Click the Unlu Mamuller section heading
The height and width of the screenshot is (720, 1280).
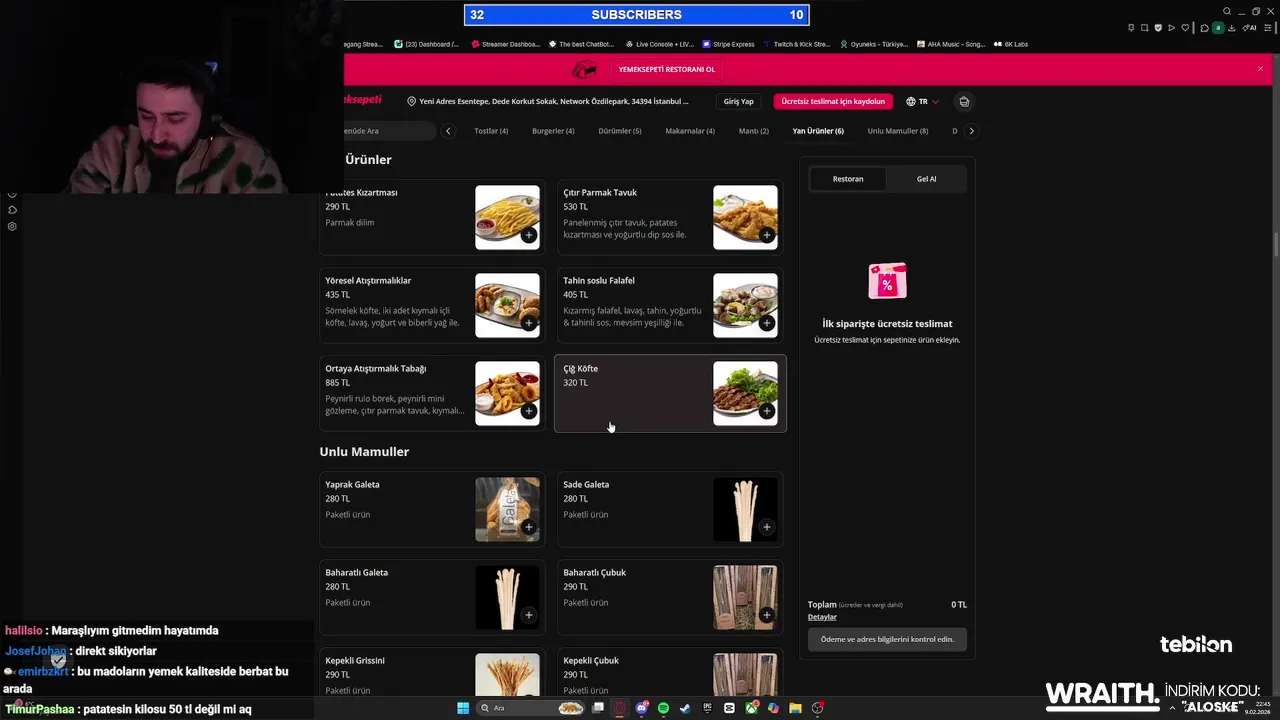364,452
